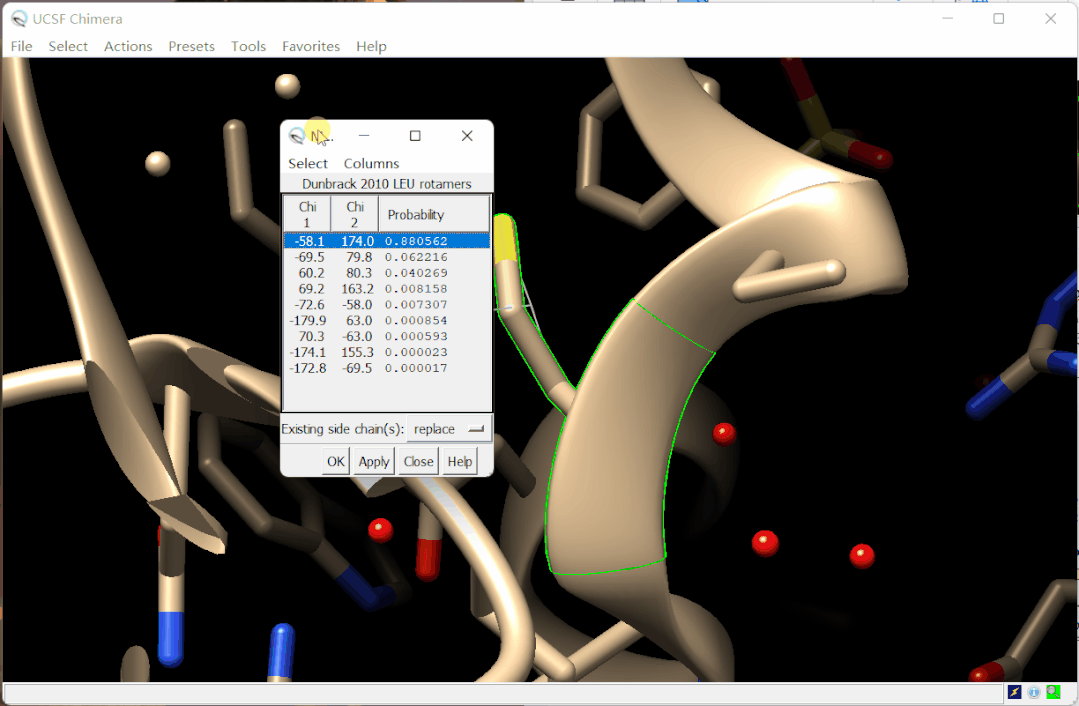The height and width of the screenshot is (706, 1079).
Task: Maximize the rotamers dialog window
Action: pyautogui.click(x=415, y=136)
